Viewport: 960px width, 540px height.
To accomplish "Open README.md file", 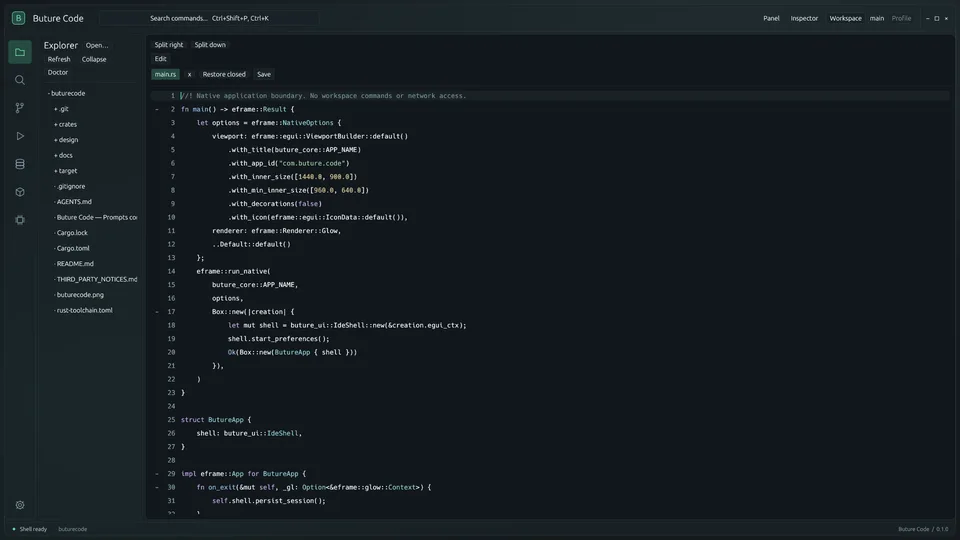I will (74, 264).
